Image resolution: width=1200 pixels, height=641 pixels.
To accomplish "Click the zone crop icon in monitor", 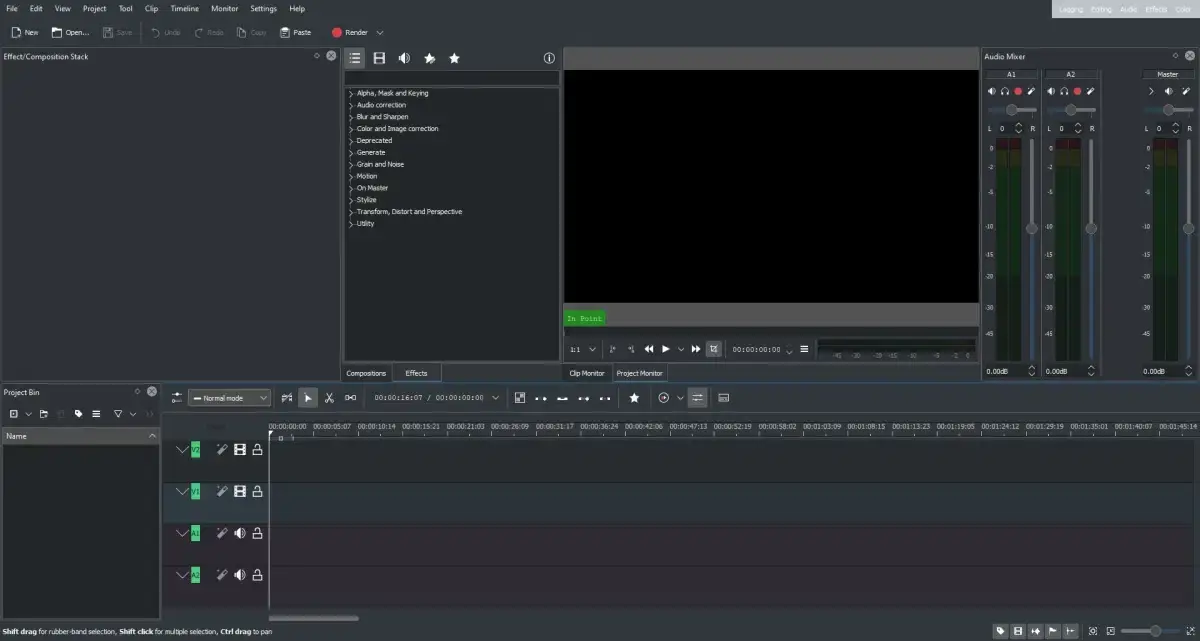I will pyautogui.click(x=714, y=348).
